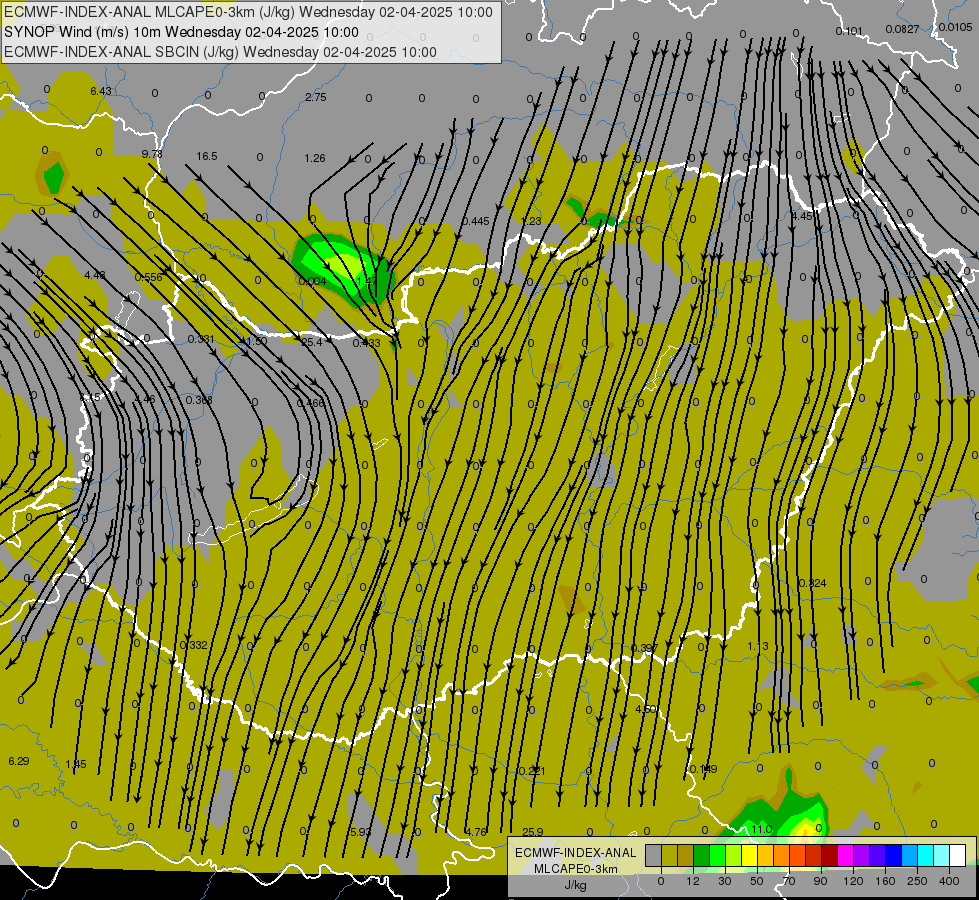Select the pure blue legend swatch
Viewport: 979px width, 900px height.
tap(894, 855)
